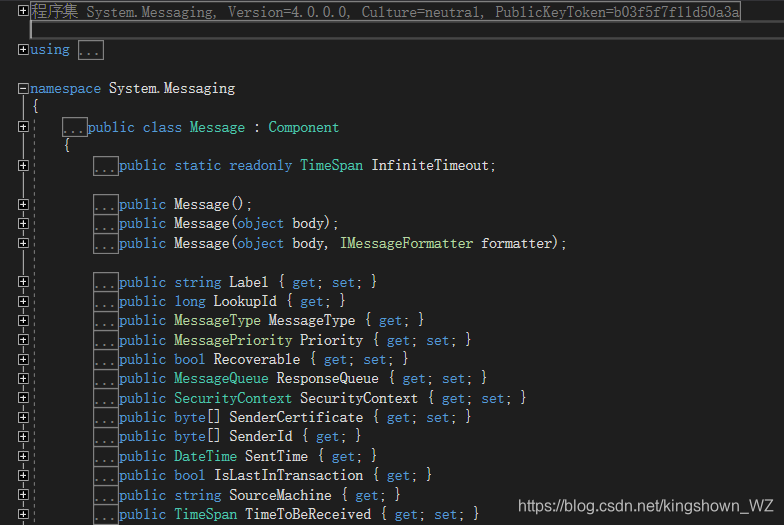This screenshot has height=525, width=784.
Task: Click the DateTime type name
Action: pyautogui.click(x=206, y=456)
